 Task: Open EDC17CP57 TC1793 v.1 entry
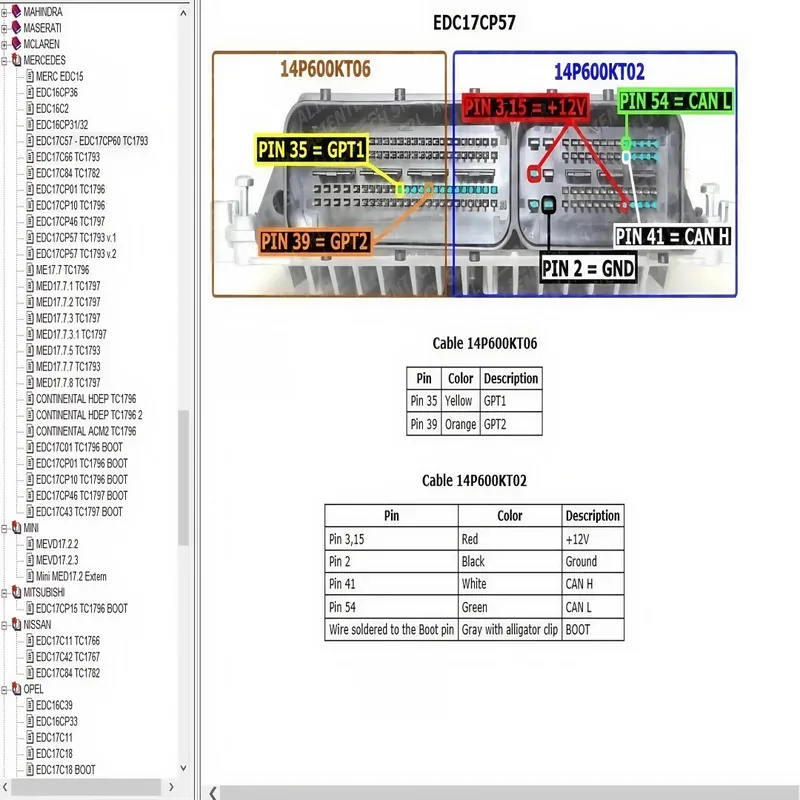point(76,238)
